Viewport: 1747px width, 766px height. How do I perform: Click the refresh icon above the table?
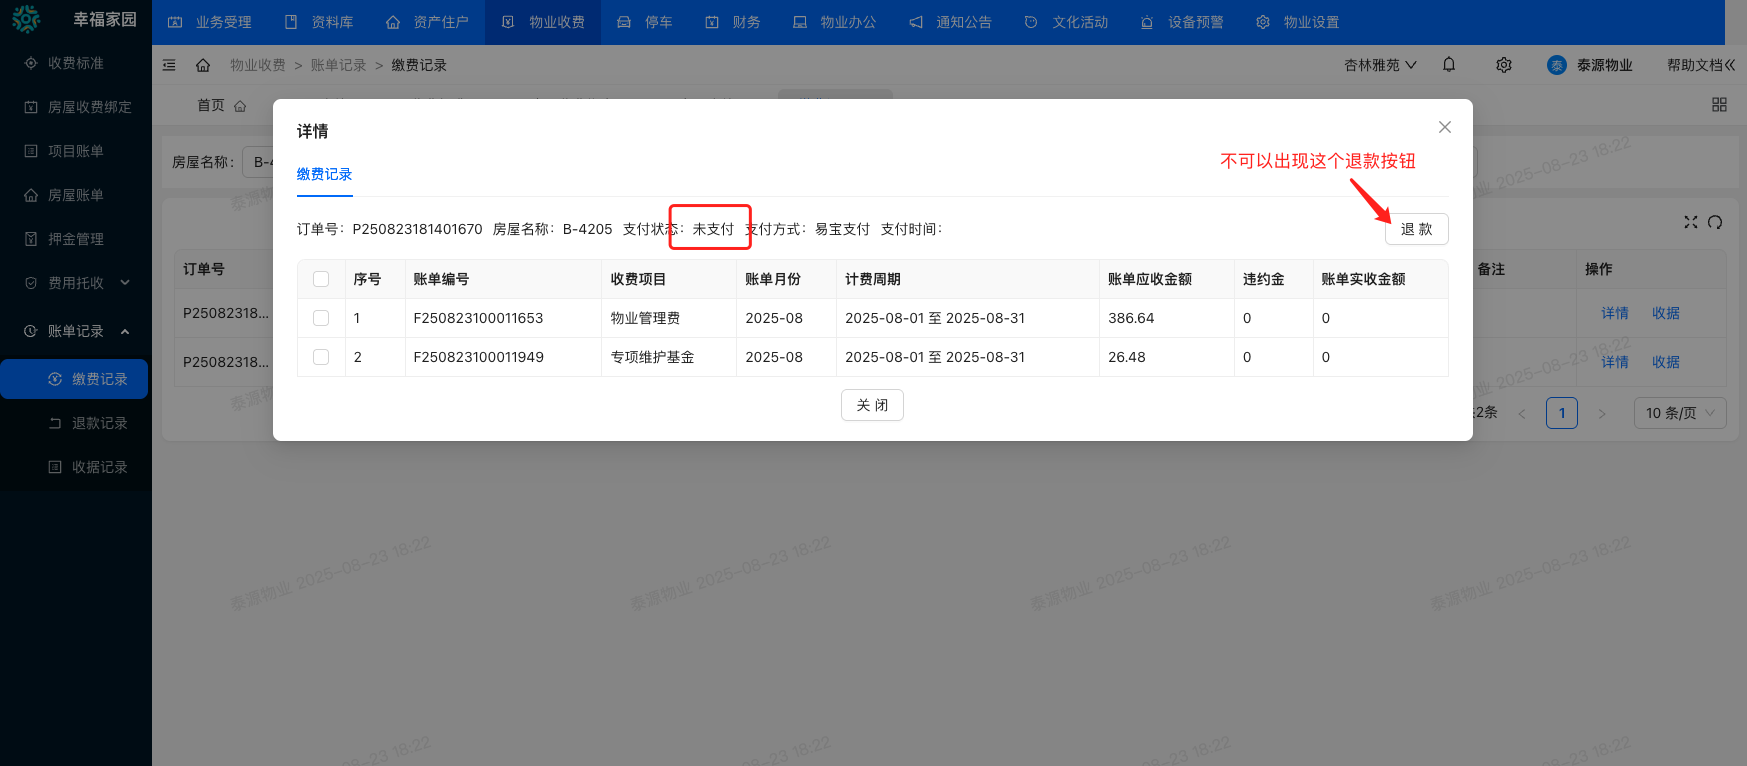coord(1715,222)
